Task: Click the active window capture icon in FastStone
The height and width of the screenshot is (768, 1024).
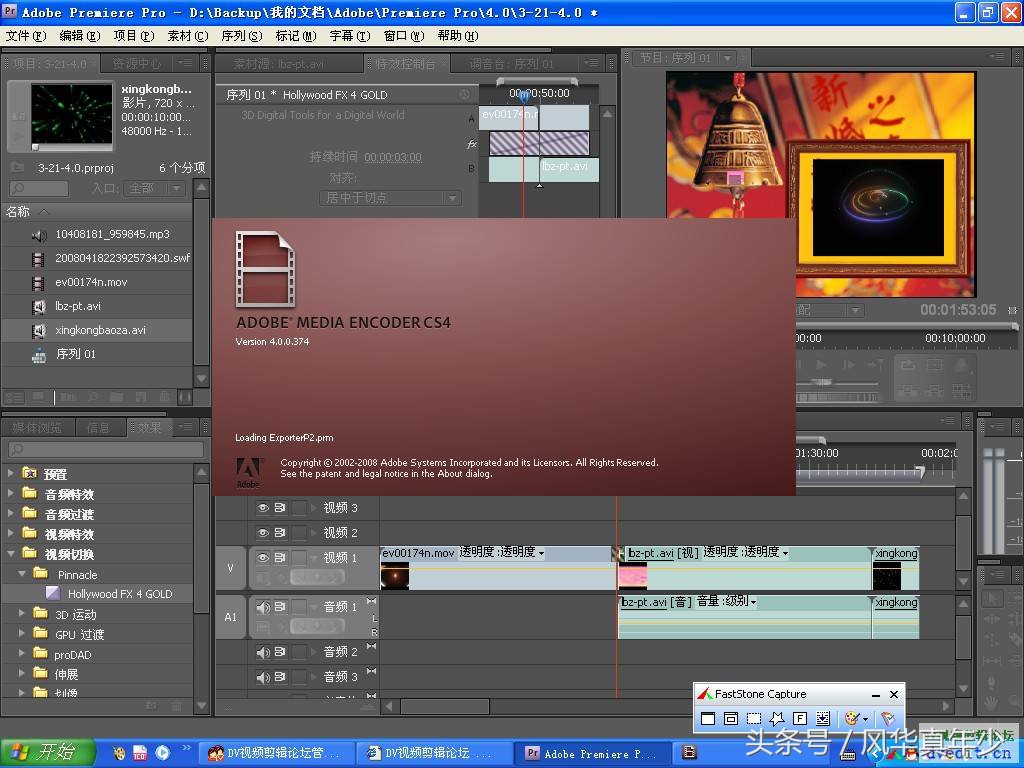Action: [708, 718]
